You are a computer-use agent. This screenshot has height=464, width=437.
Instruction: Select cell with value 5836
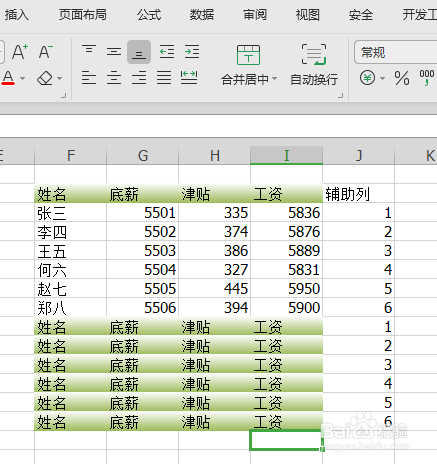(287, 213)
